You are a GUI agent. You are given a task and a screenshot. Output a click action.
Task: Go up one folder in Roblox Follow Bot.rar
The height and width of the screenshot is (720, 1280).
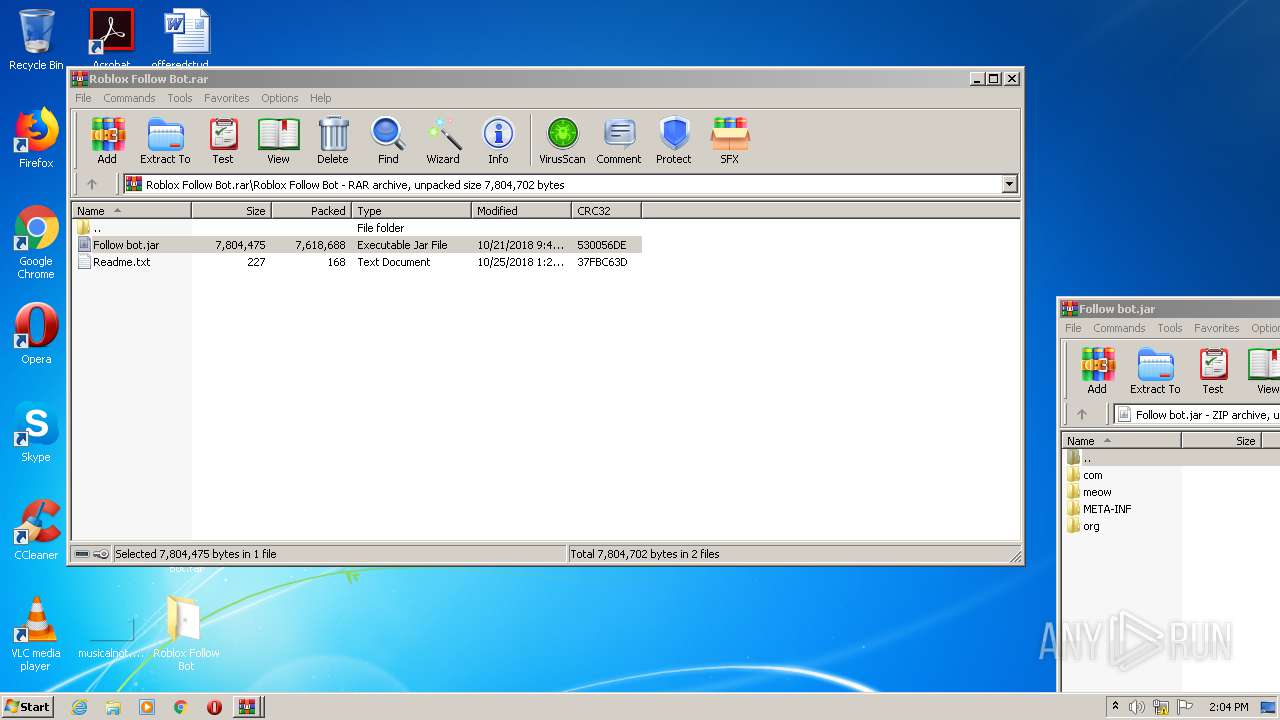pyautogui.click(x=92, y=184)
